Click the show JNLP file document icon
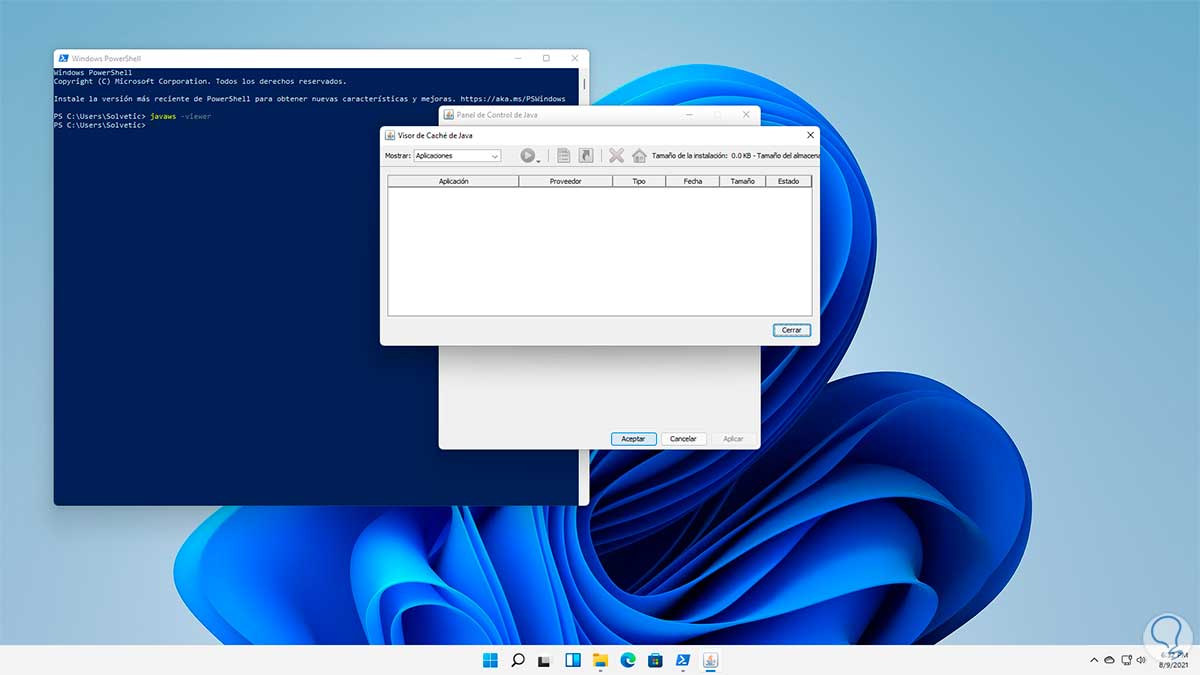Image resolution: width=1200 pixels, height=675 pixels. (564, 155)
